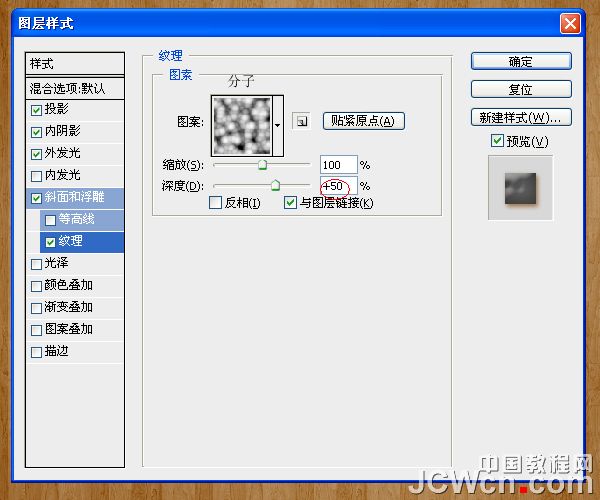The width and height of the screenshot is (600, 500).
Task: Close the 图层样式 dialog window
Action: pyautogui.click(x=569, y=23)
